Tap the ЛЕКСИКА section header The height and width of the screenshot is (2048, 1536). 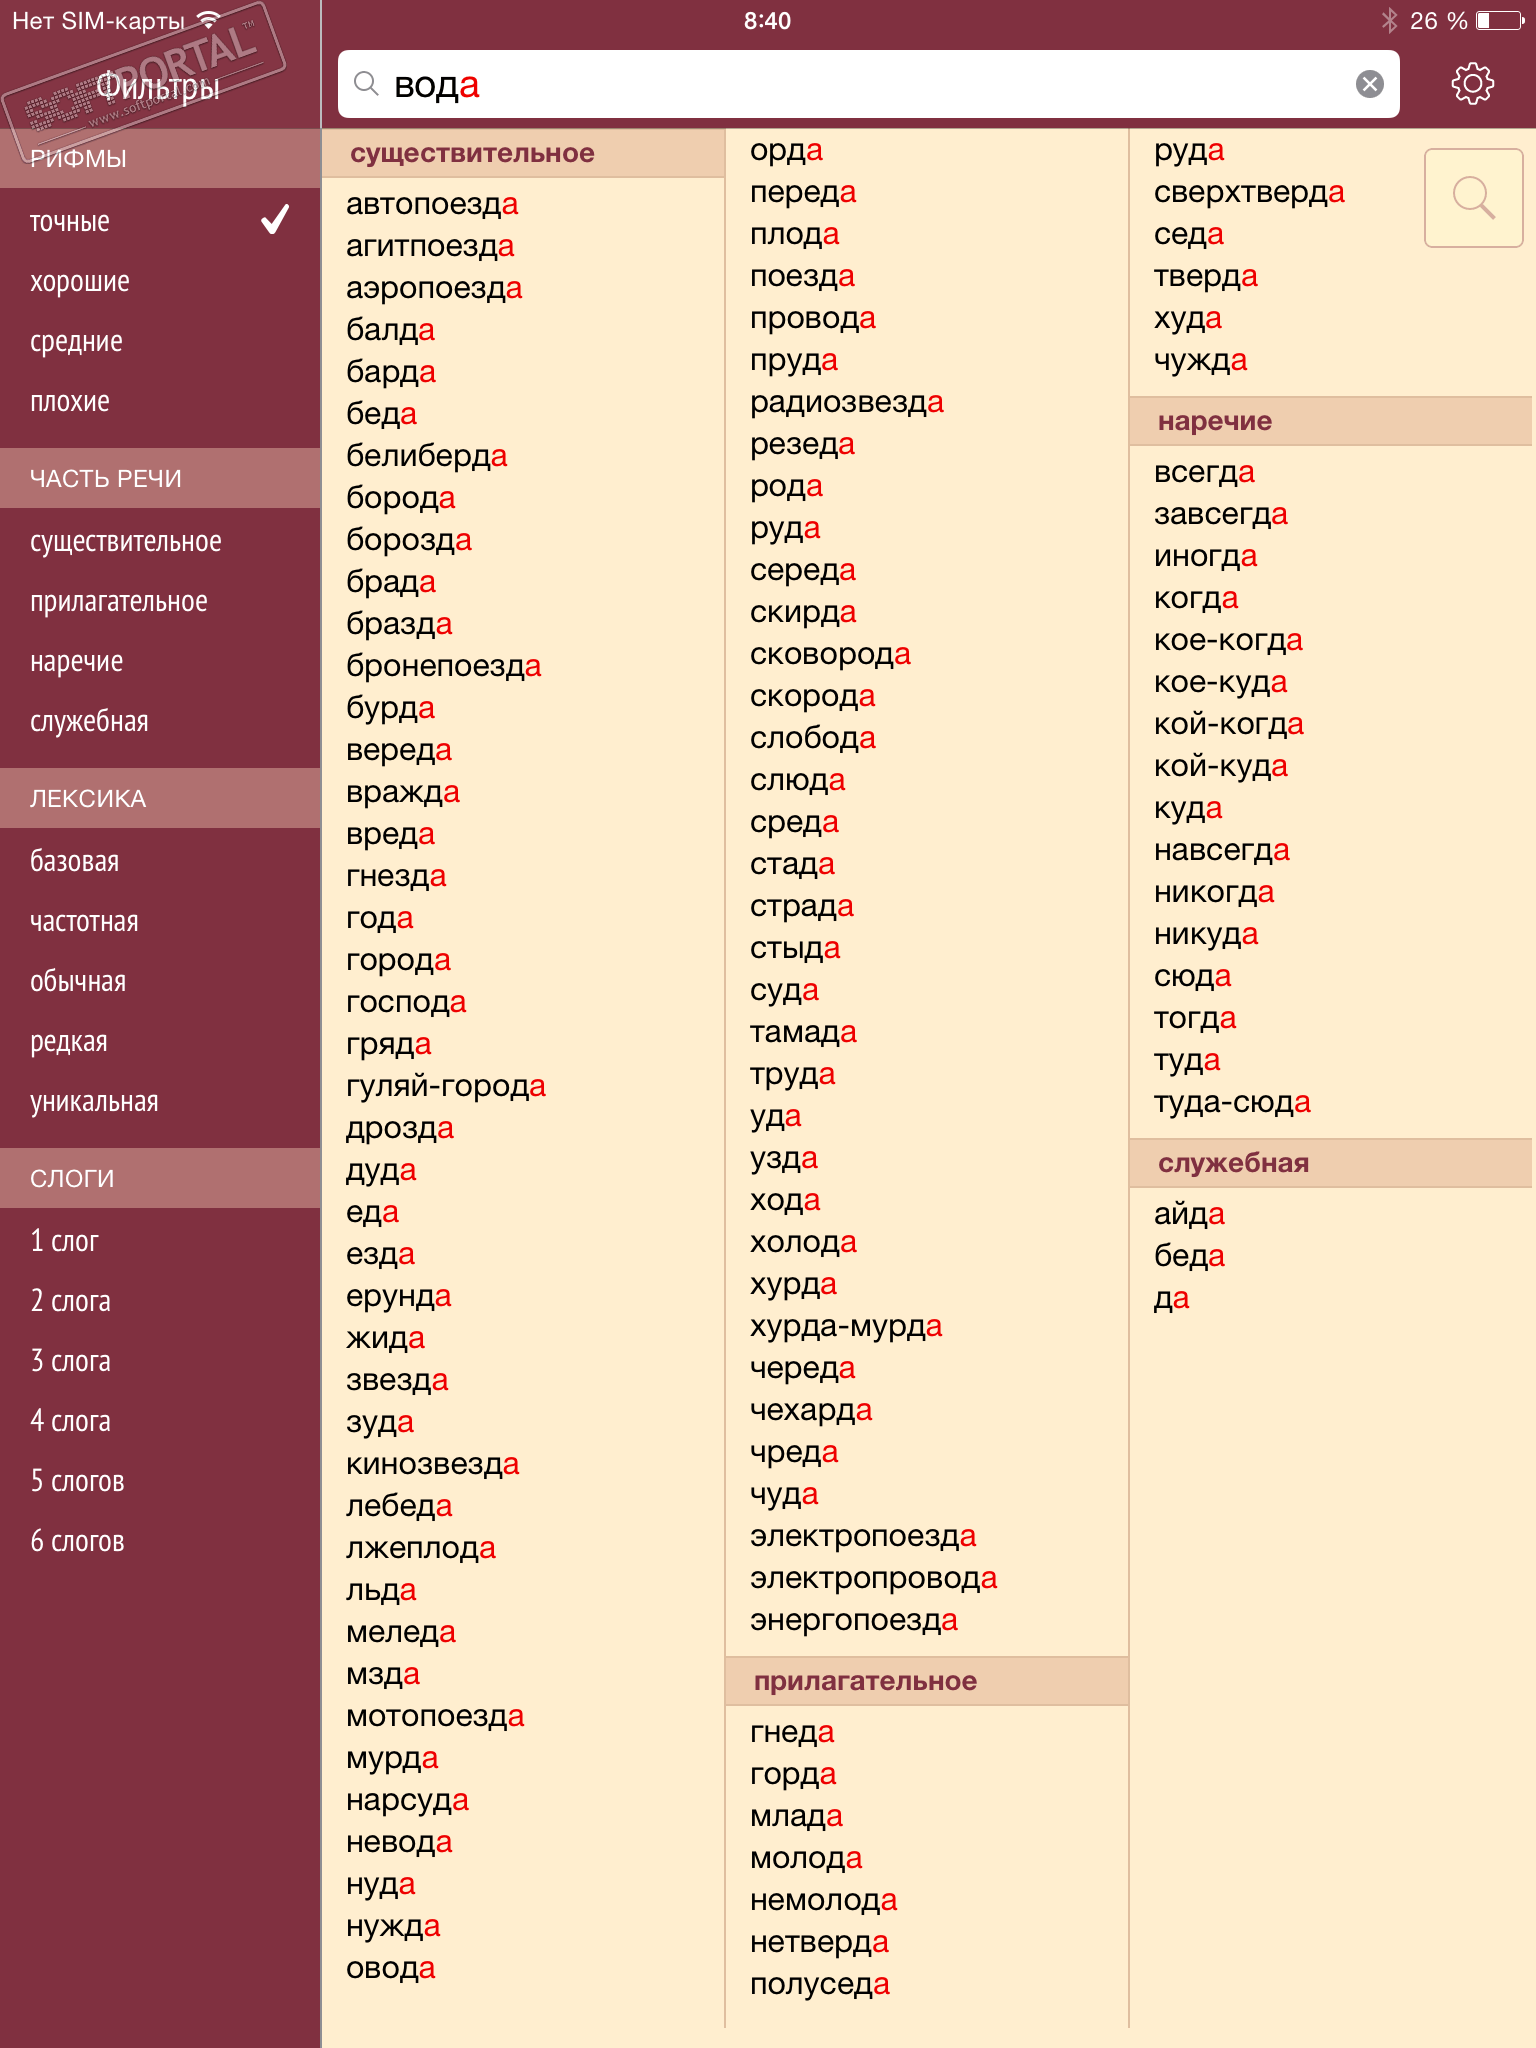pyautogui.click(x=160, y=798)
